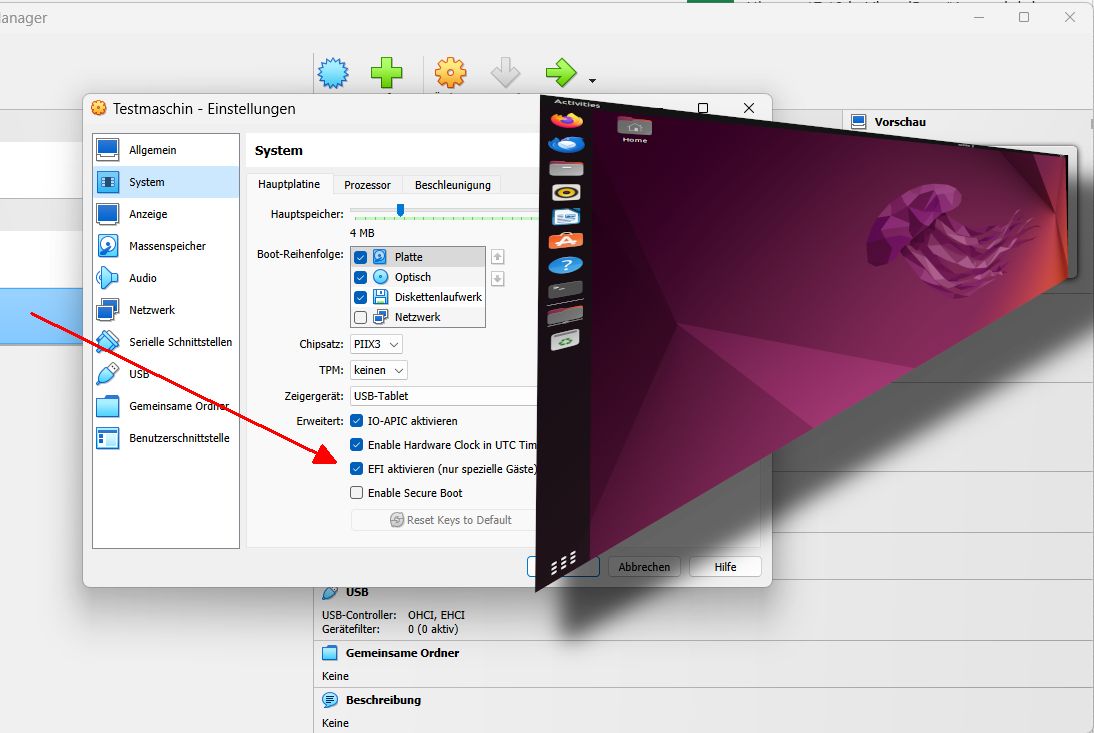Switch to the Prozessor tab
Image resolution: width=1094 pixels, height=733 pixels.
[x=367, y=184]
